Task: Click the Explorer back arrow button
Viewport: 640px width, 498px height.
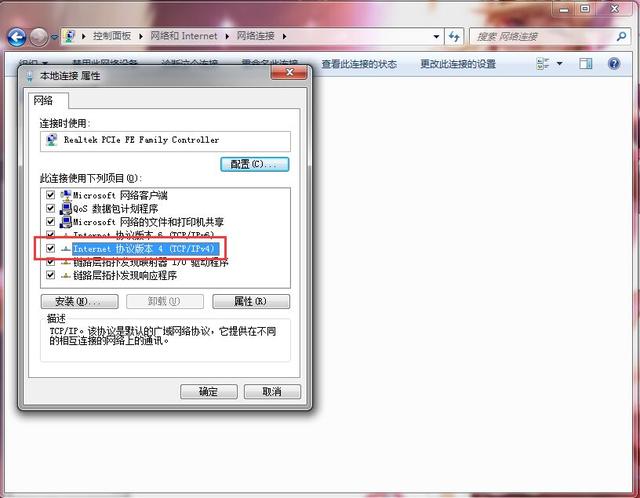Action: [16, 37]
